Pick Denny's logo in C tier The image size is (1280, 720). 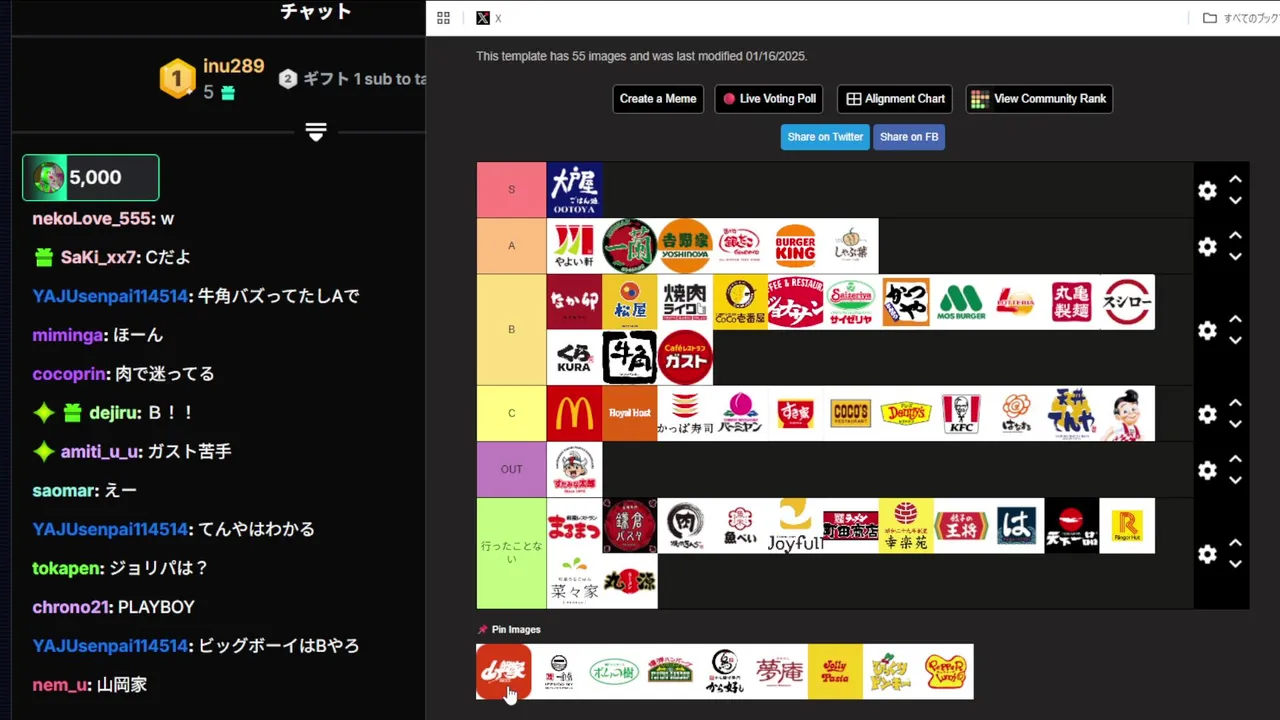[906, 414]
